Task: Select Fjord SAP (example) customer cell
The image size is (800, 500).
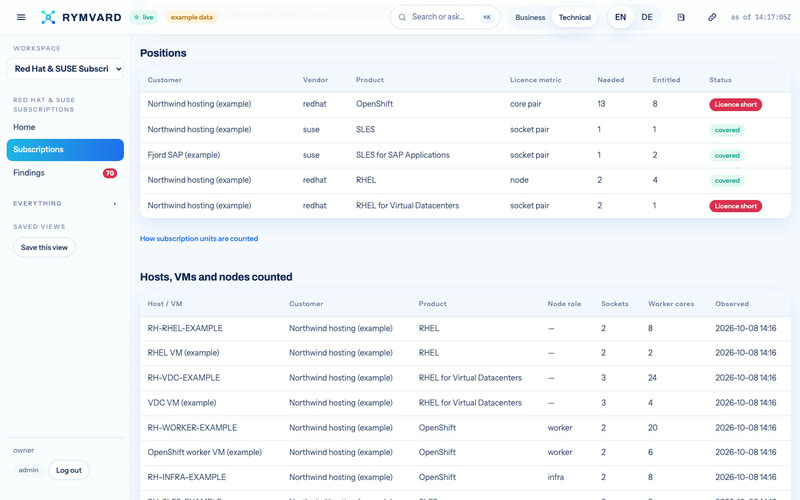Action: pyautogui.click(x=184, y=155)
